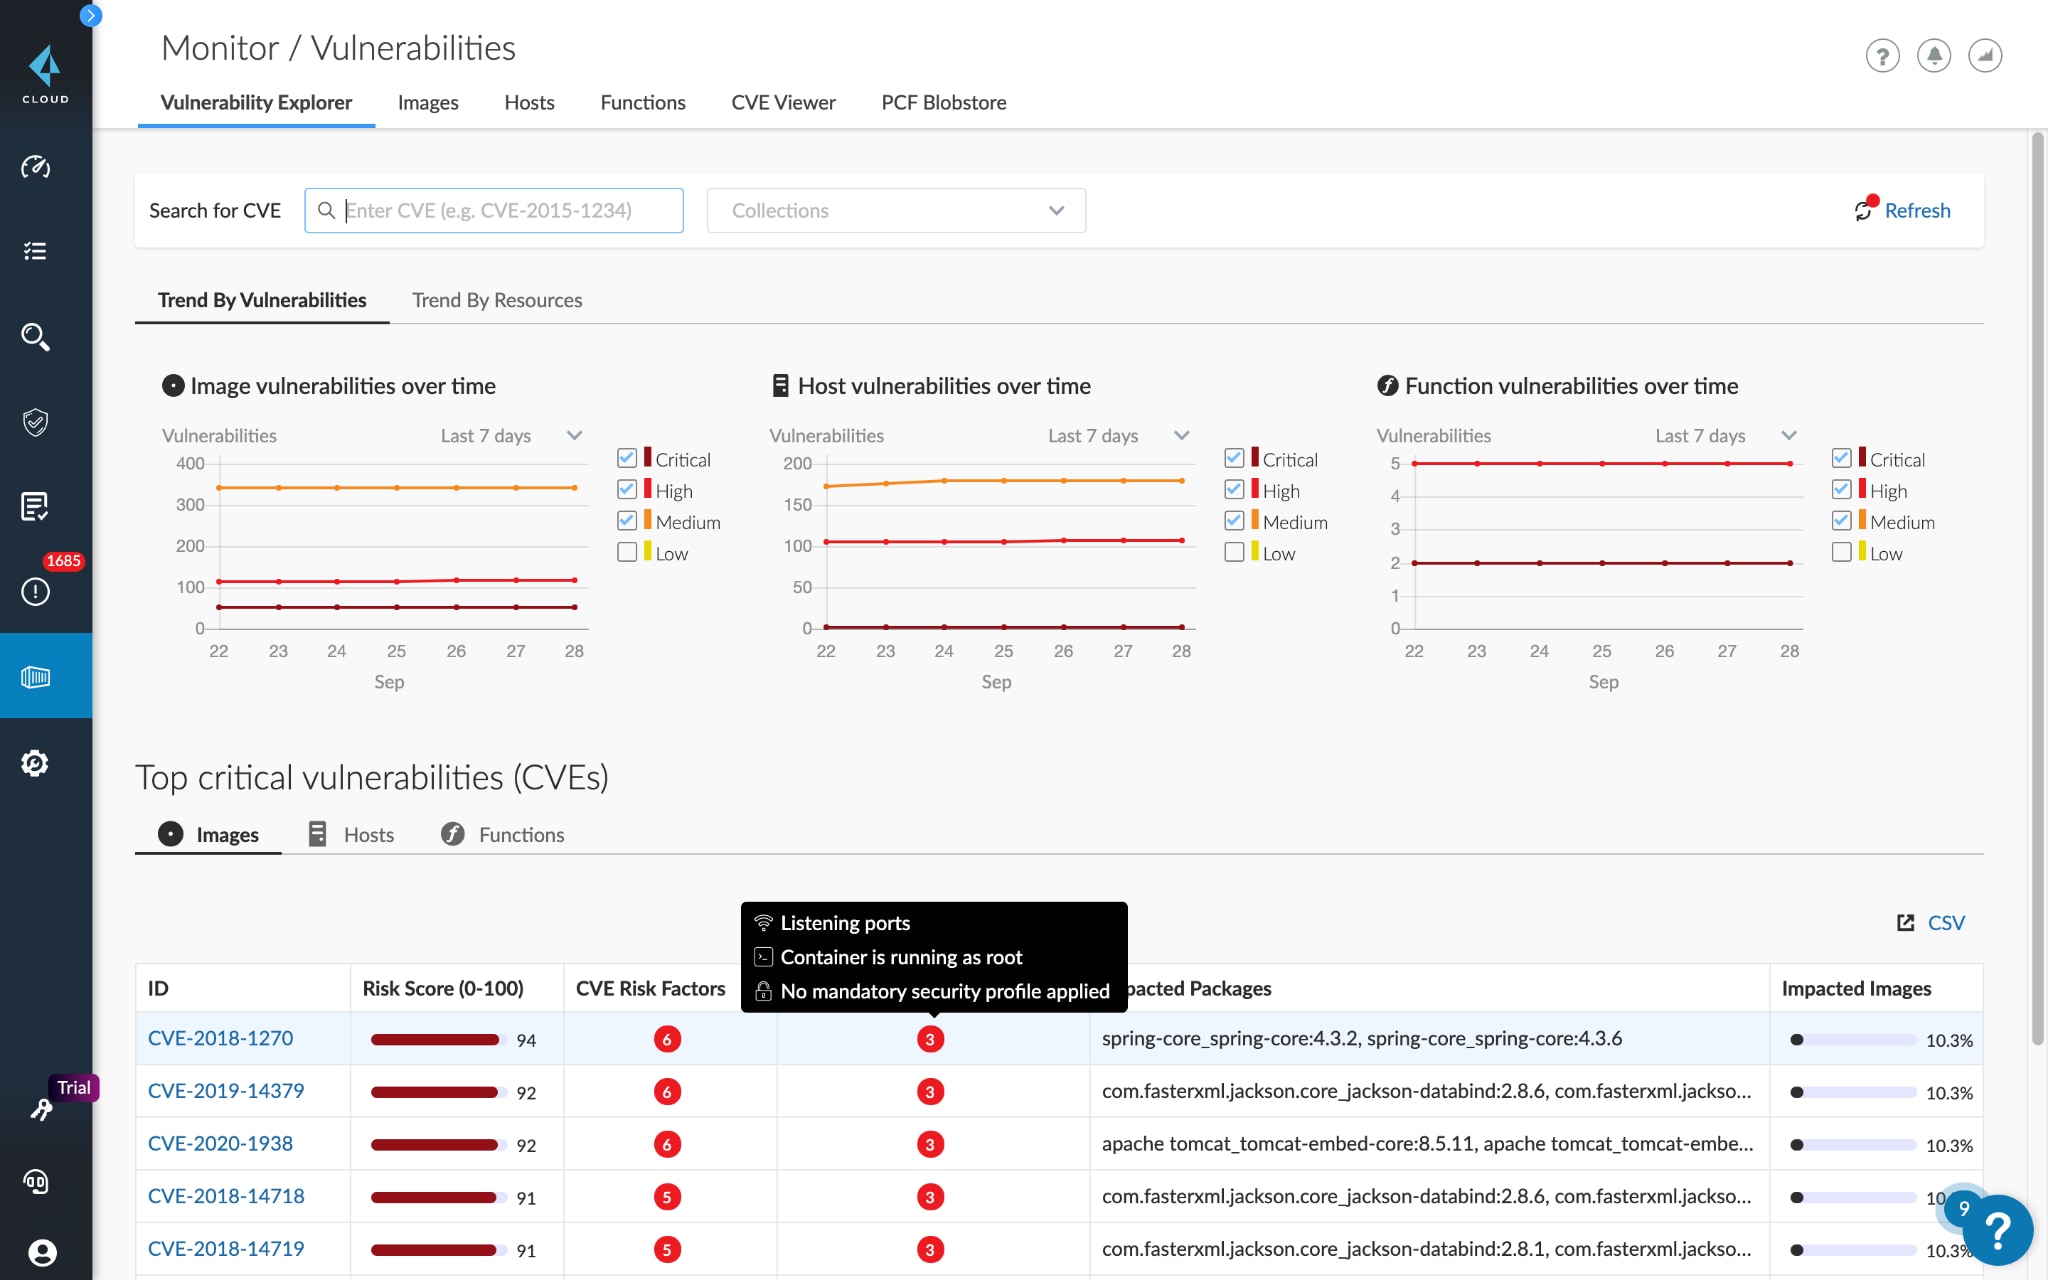Open help question mark in top bar
The image size is (2048, 1280).
coord(1882,55)
